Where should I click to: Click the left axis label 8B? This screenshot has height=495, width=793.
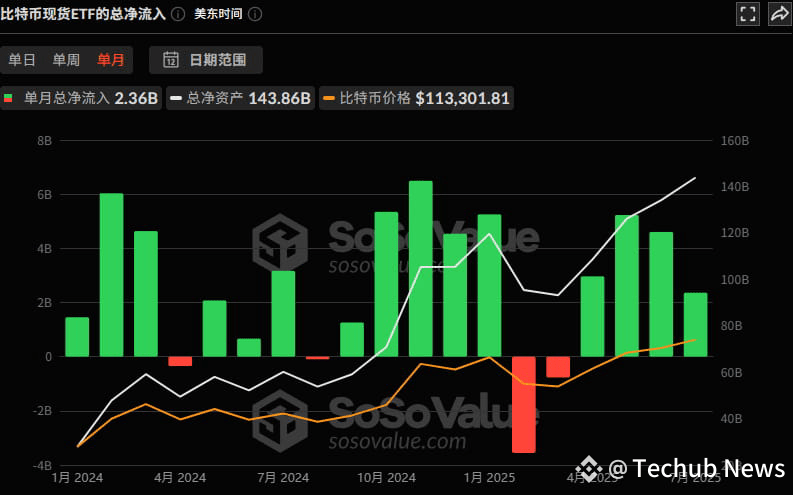click(45, 141)
